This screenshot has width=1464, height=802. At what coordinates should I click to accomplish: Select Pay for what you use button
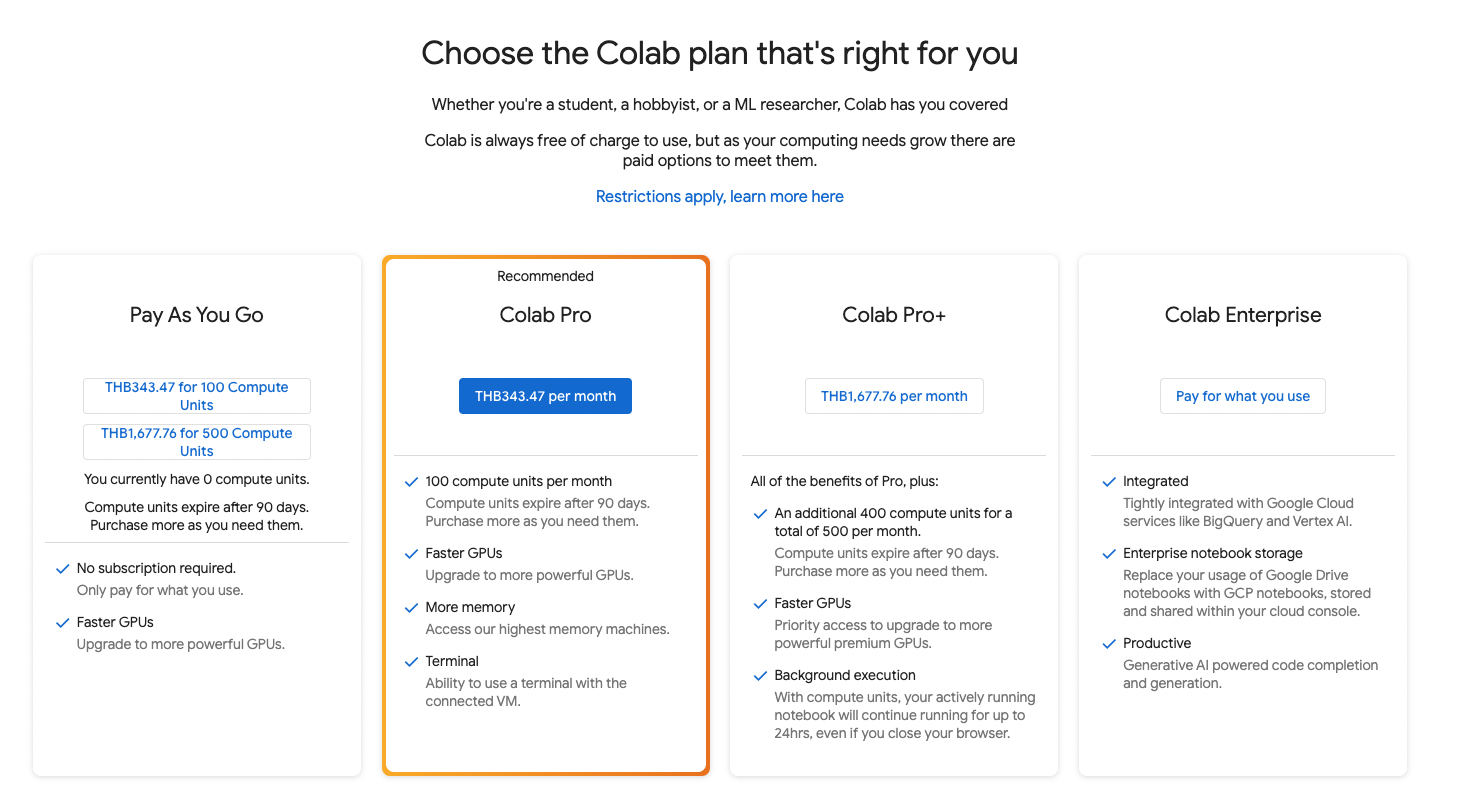click(1243, 396)
